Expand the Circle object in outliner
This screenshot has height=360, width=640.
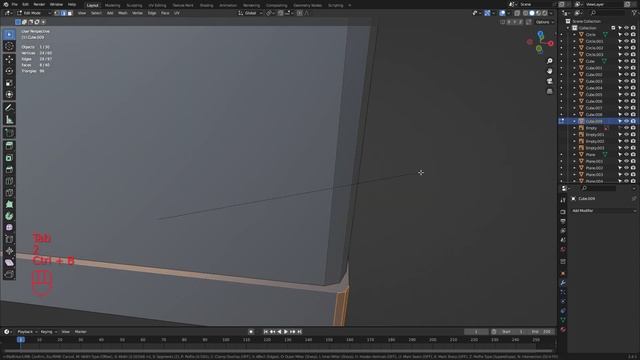click(574, 35)
